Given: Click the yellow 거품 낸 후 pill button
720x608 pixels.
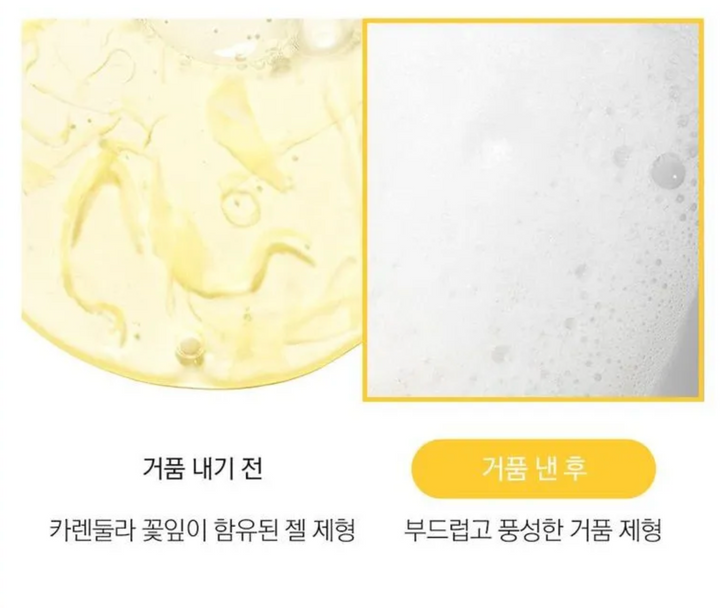Looking at the screenshot, I should [x=533, y=469].
